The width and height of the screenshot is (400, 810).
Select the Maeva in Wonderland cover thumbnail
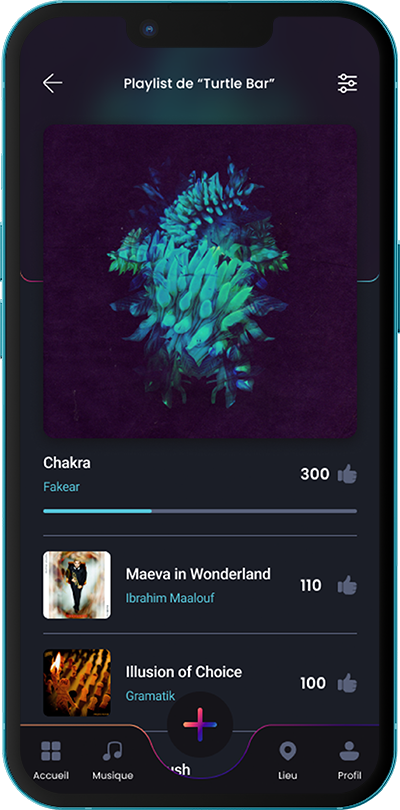(76, 585)
